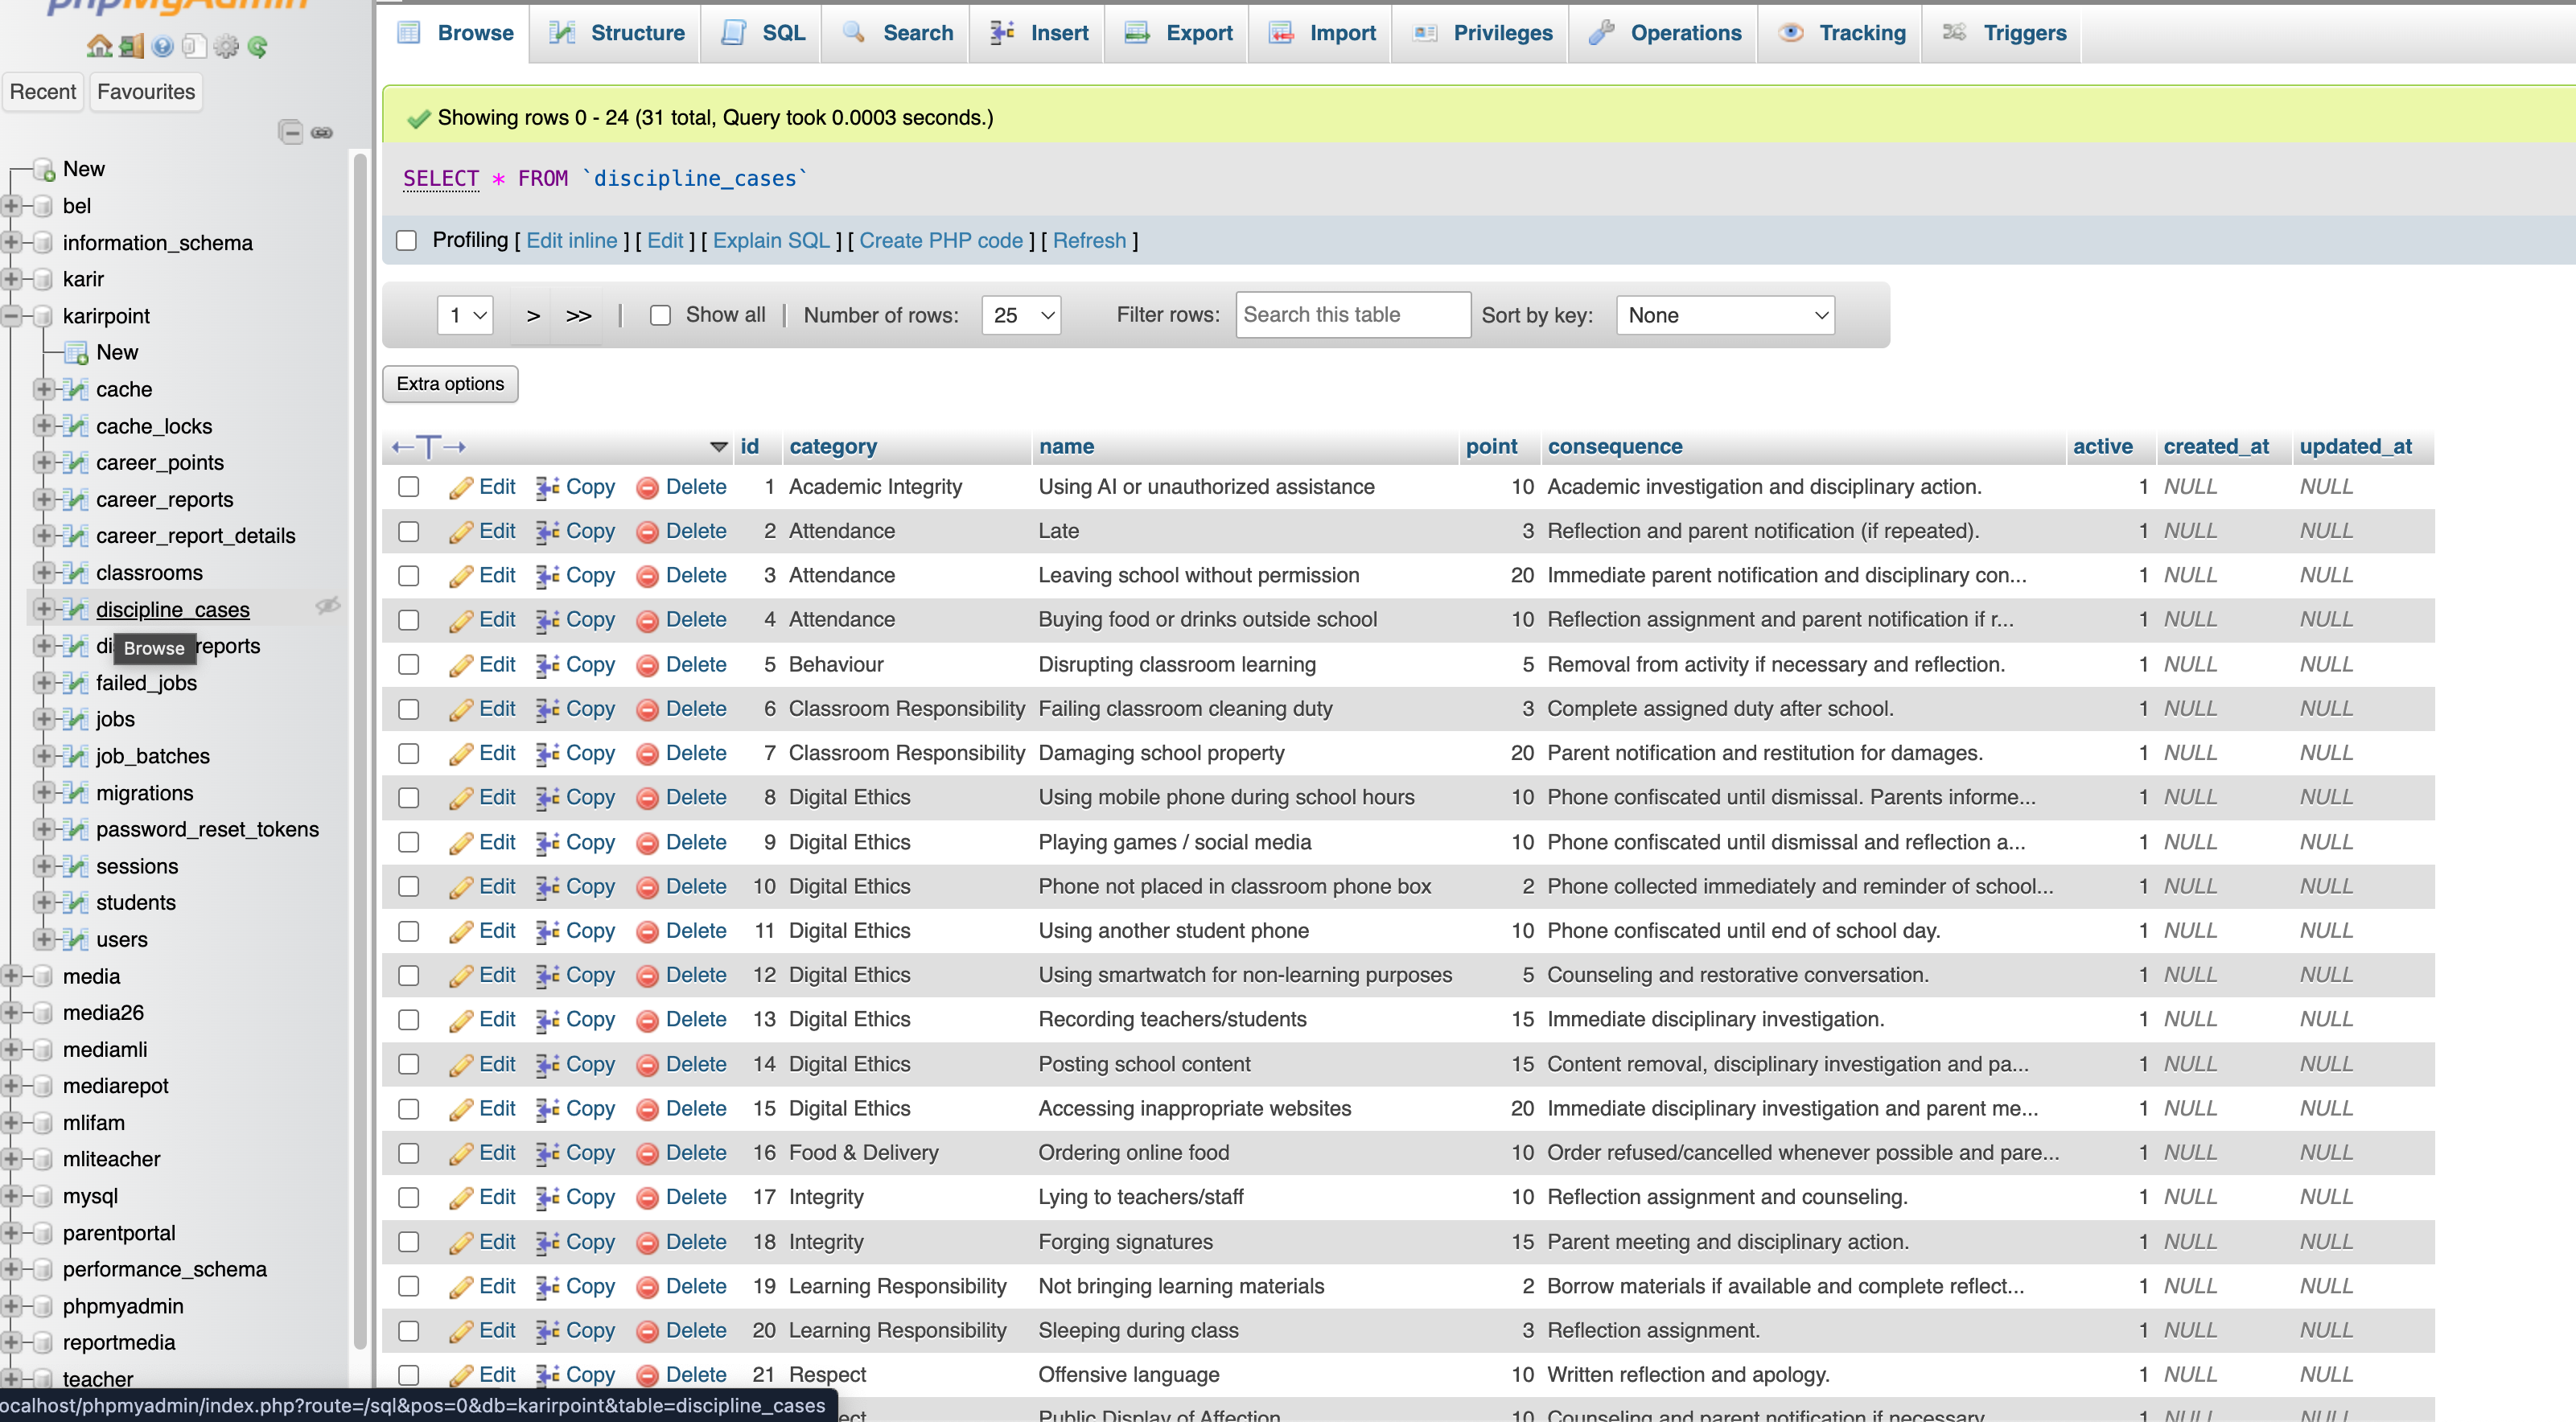Click the students table icon in tree
Screen dimensions: 2576x1422
coord(75,902)
